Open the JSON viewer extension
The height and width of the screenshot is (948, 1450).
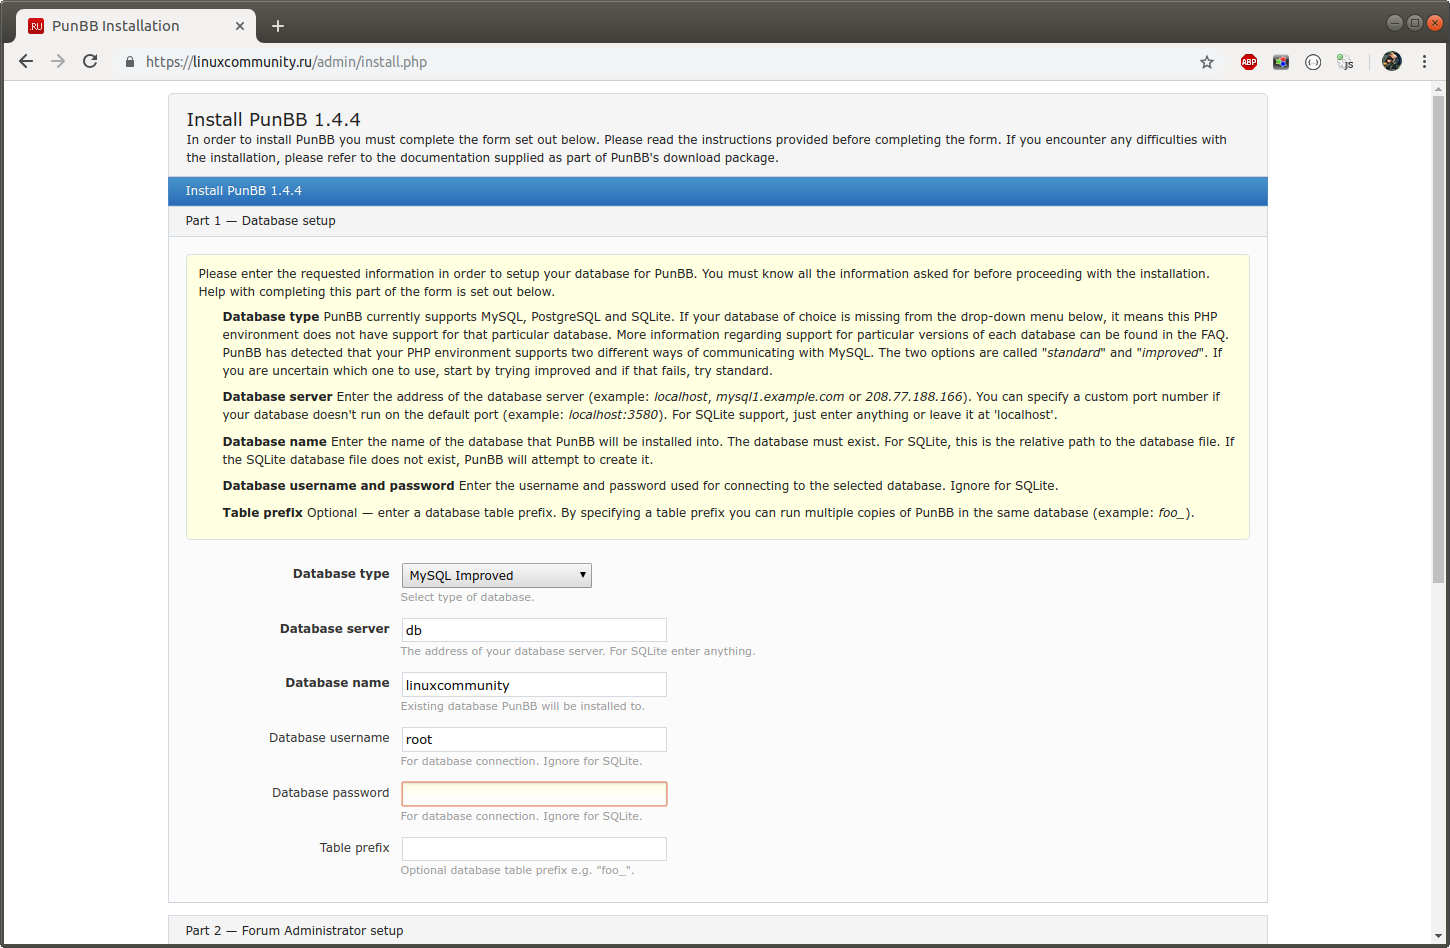point(1313,61)
